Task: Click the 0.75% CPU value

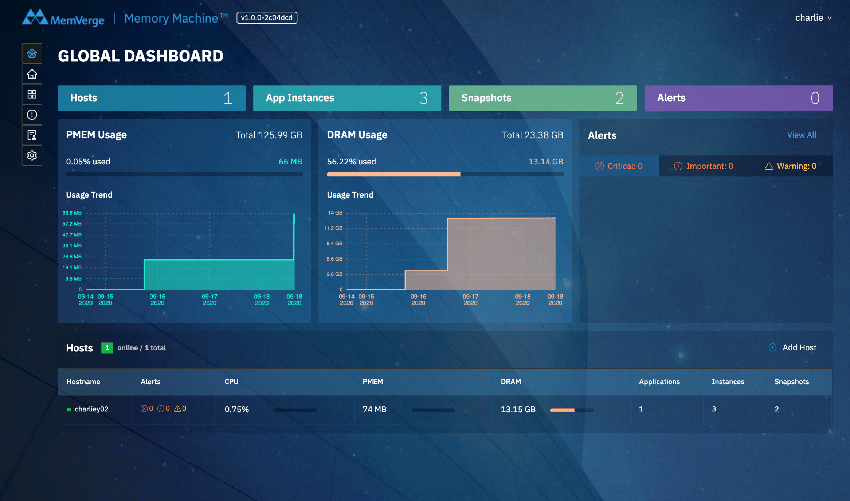Action: point(236,409)
